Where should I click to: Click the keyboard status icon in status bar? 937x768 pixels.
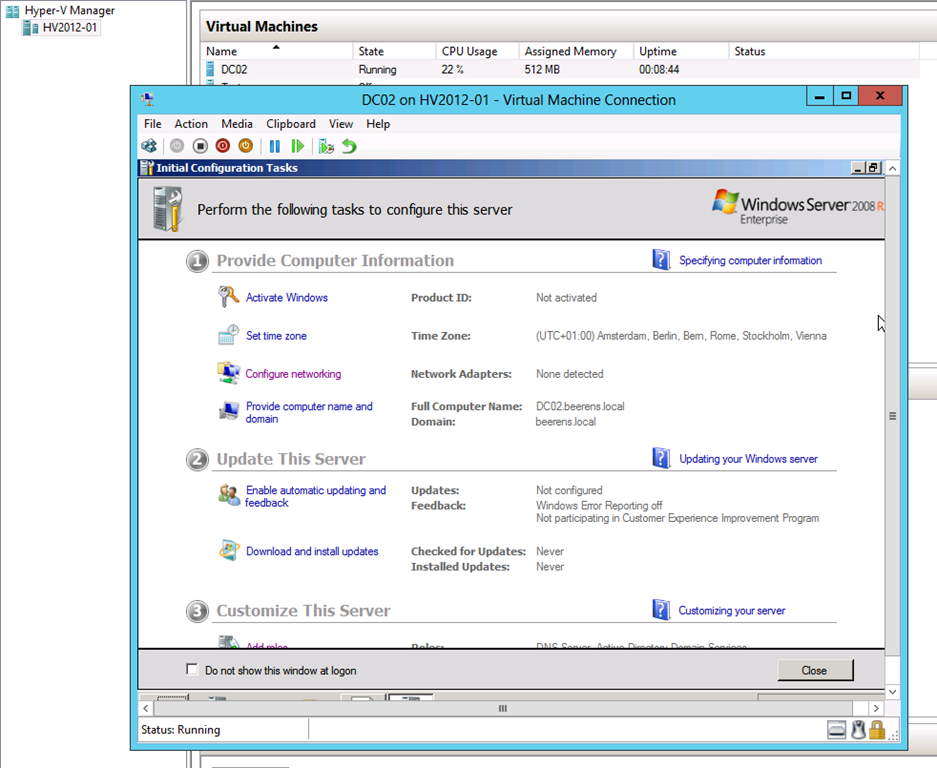click(837, 730)
